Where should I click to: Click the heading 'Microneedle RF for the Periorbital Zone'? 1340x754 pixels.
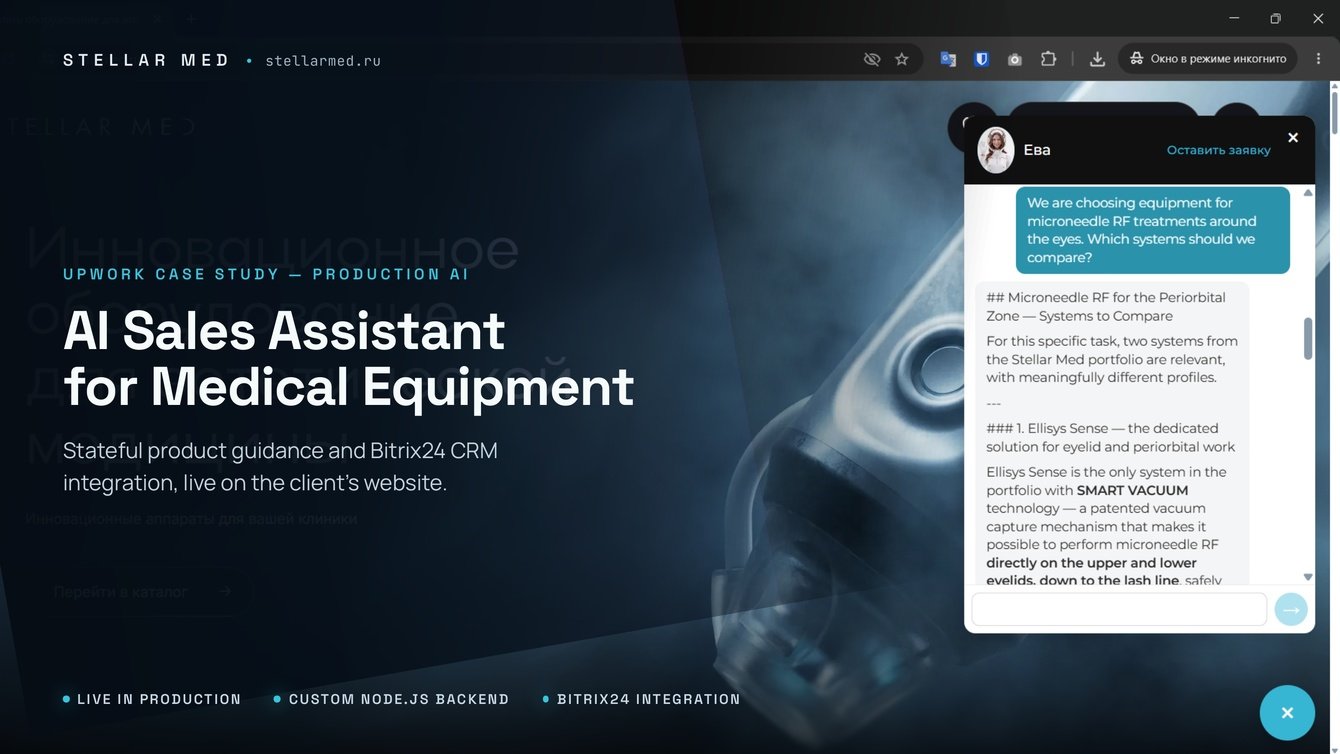click(x=1106, y=306)
